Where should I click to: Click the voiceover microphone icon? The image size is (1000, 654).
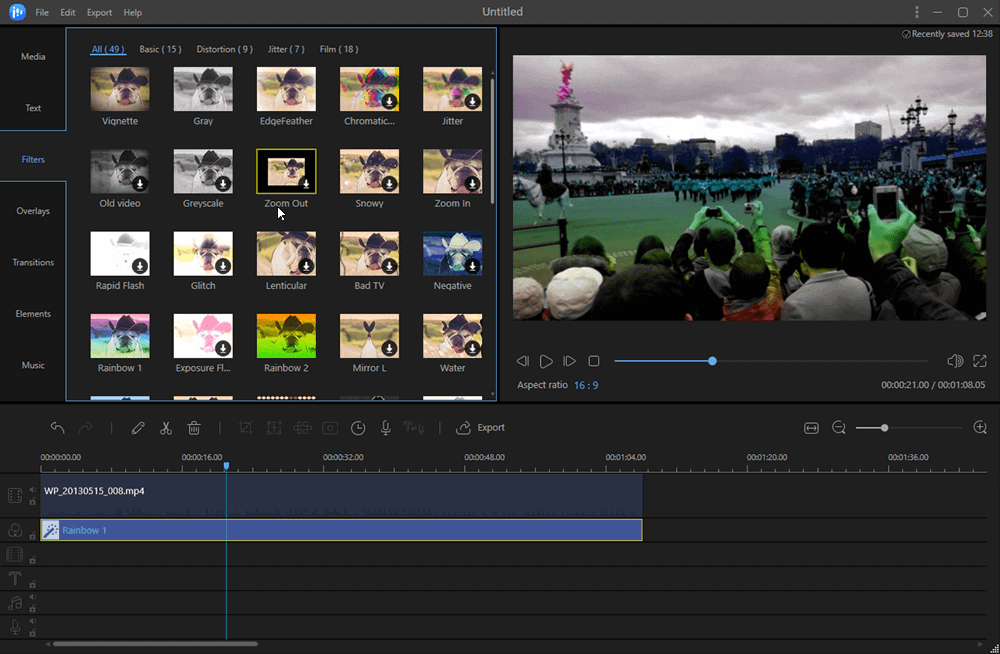click(385, 428)
